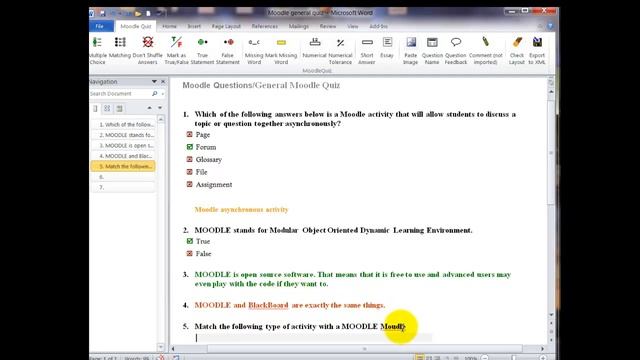The height and width of the screenshot is (360, 640).
Task: Go to heading '3. MOODLE is open s...'
Action: click(123, 145)
